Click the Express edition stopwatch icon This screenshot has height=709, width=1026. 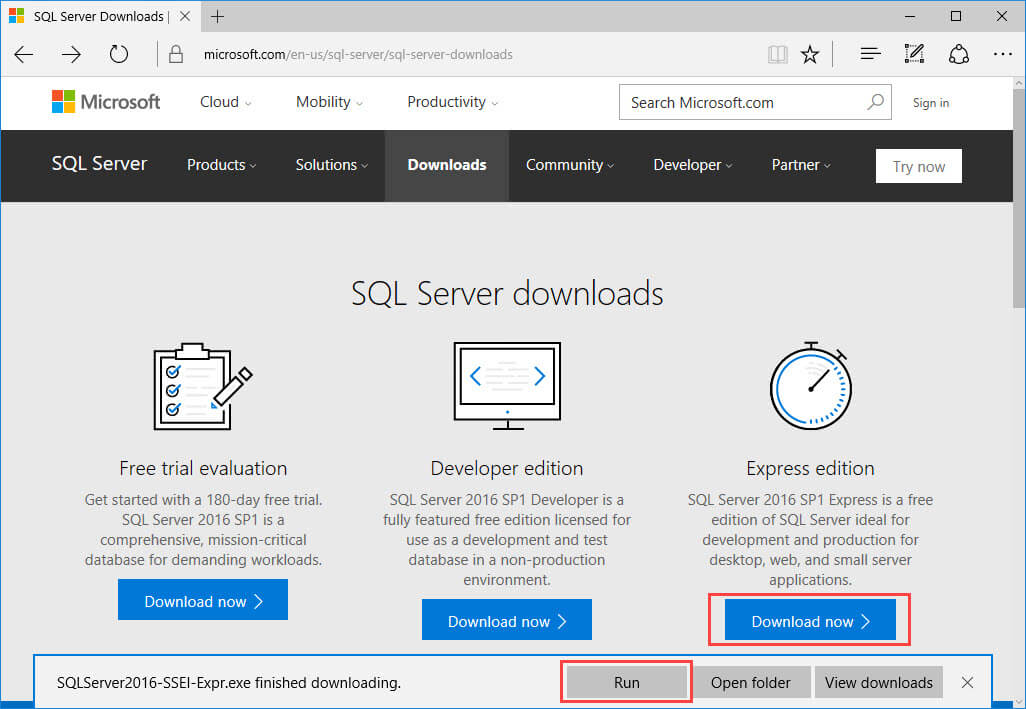(x=811, y=386)
